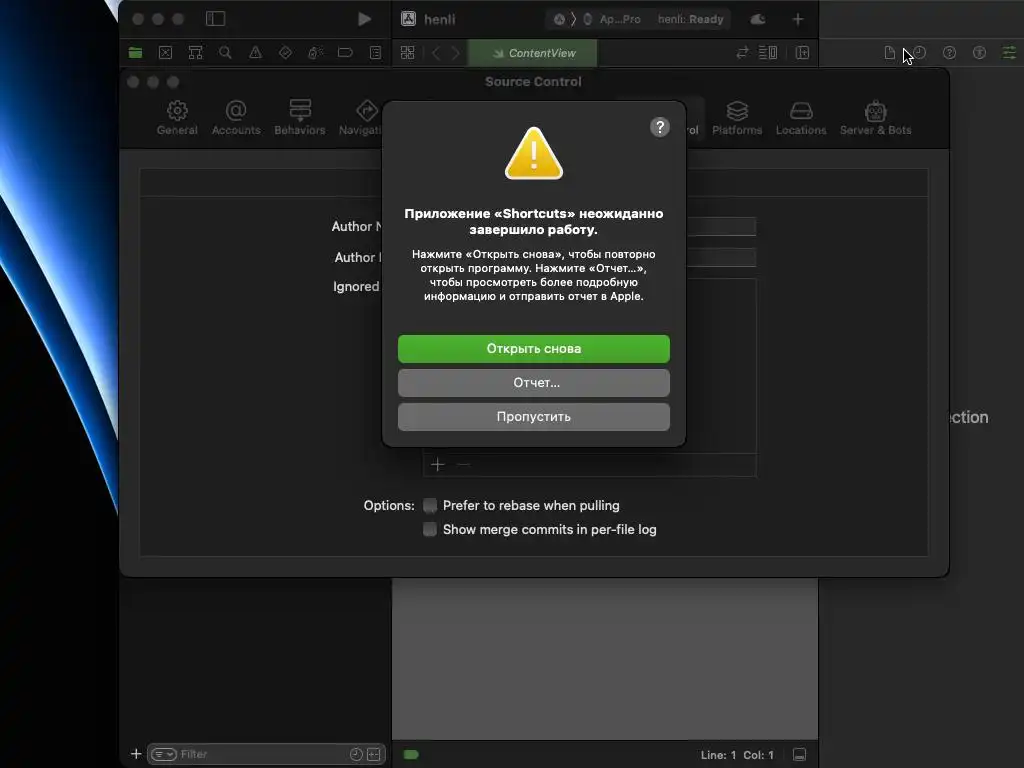Open the scheme and device selector

[x=598, y=19]
